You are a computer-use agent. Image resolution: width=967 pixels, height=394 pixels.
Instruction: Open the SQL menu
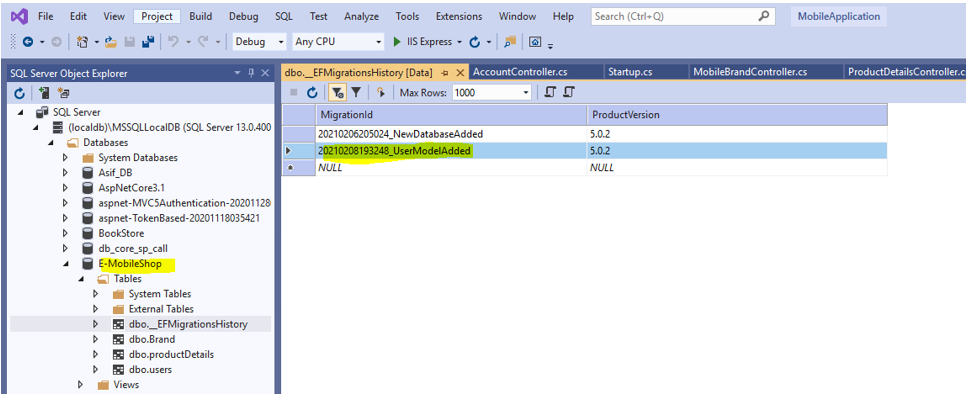coord(284,17)
